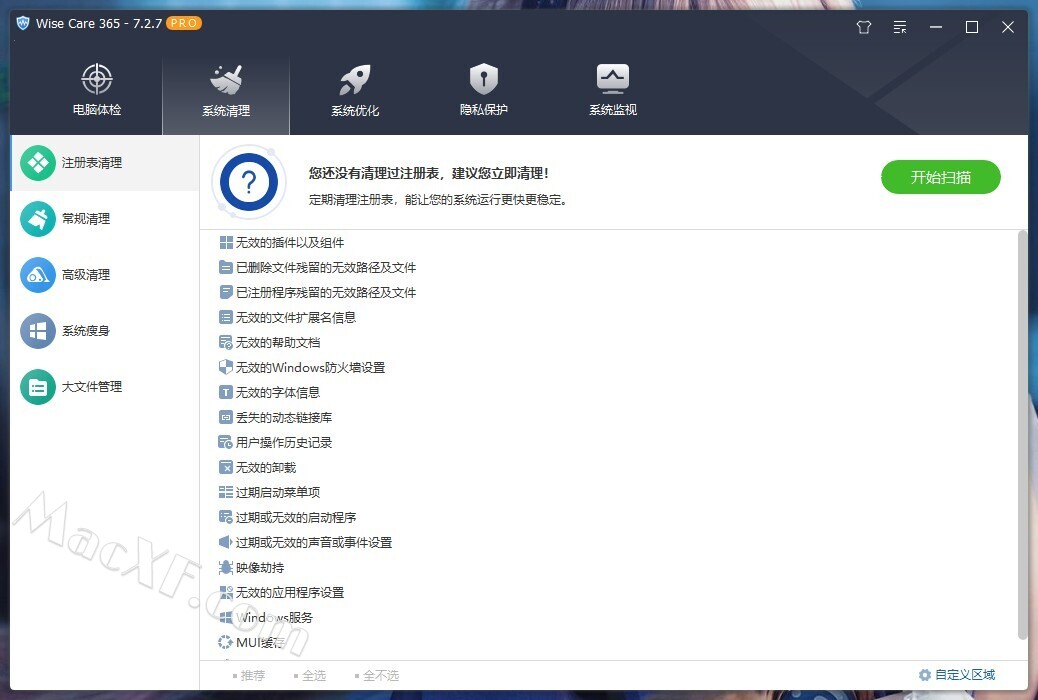Select the 无效的文件扩展名信息 entry text
The image size is (1038, 700).
(x=296, y=317)
